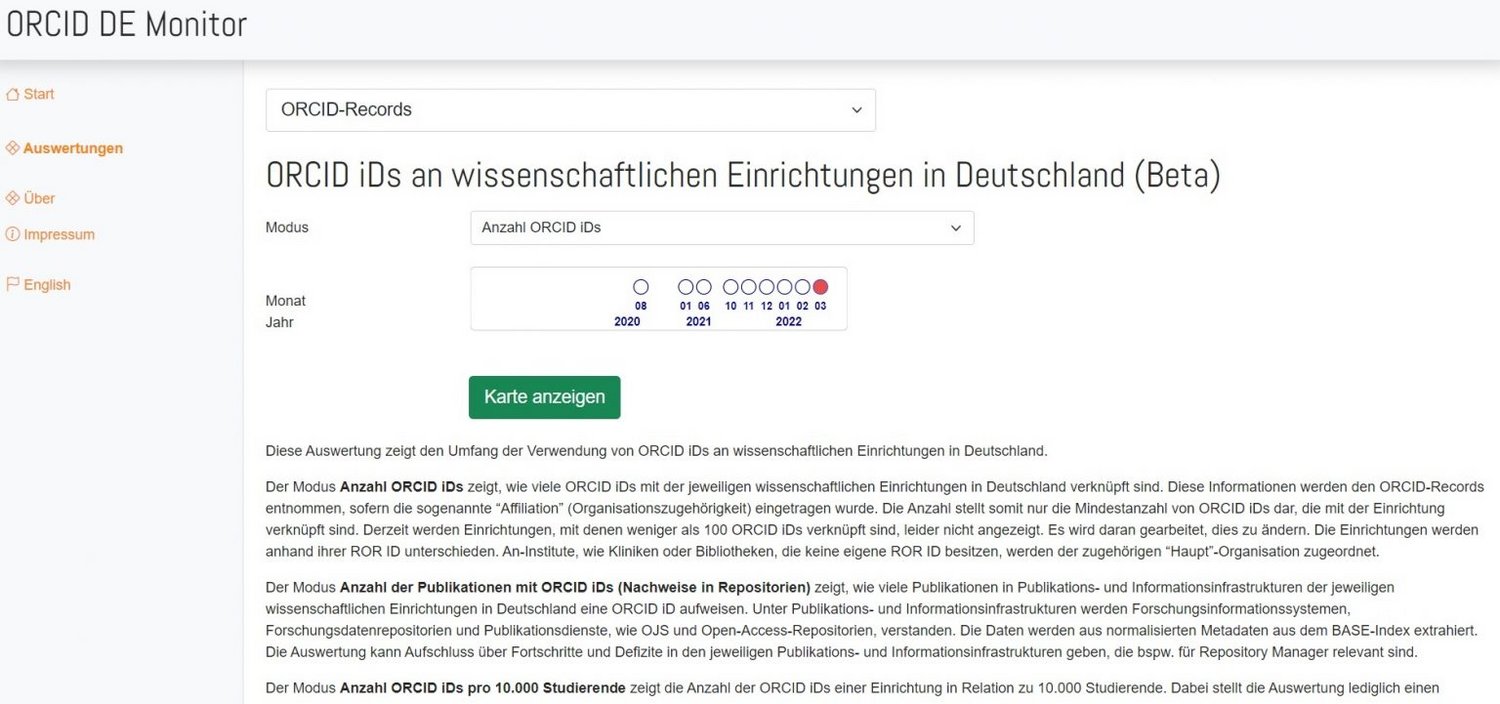Image resolution: width=1500 pixels, height=704 pixels.
Task: Pick the month 12 radio button
Action: (x=767, y=287)
